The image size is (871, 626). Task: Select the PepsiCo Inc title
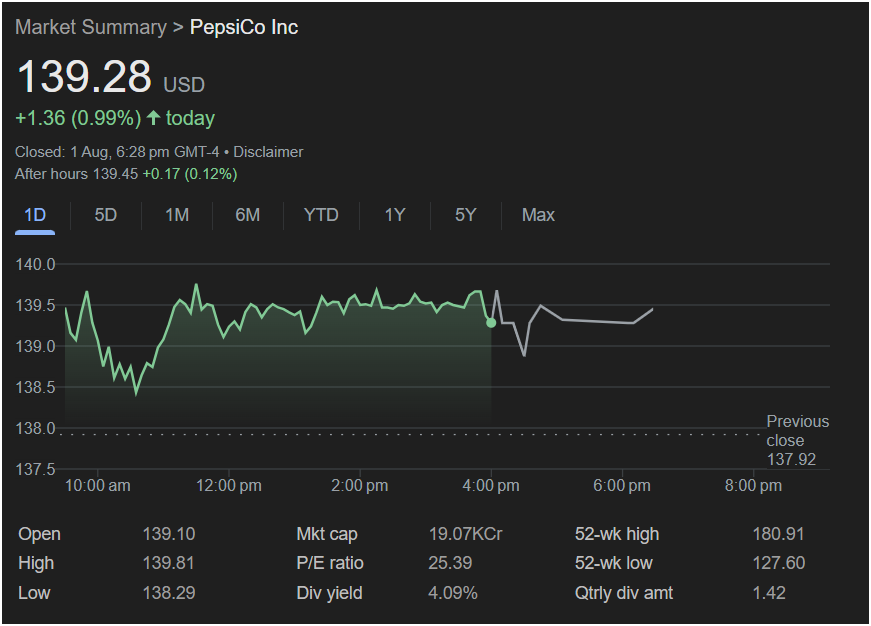[244, 27]
